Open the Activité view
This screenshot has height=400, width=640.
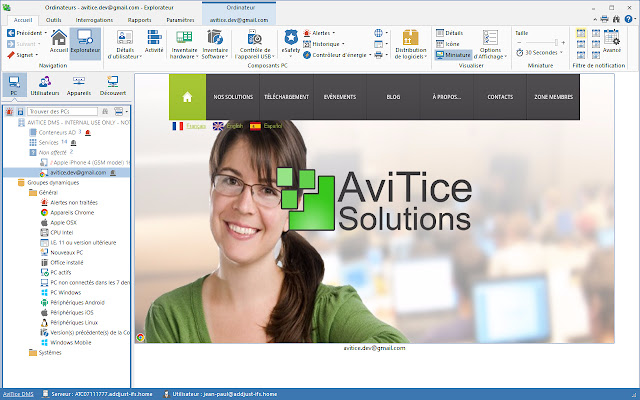coord(154,41)
